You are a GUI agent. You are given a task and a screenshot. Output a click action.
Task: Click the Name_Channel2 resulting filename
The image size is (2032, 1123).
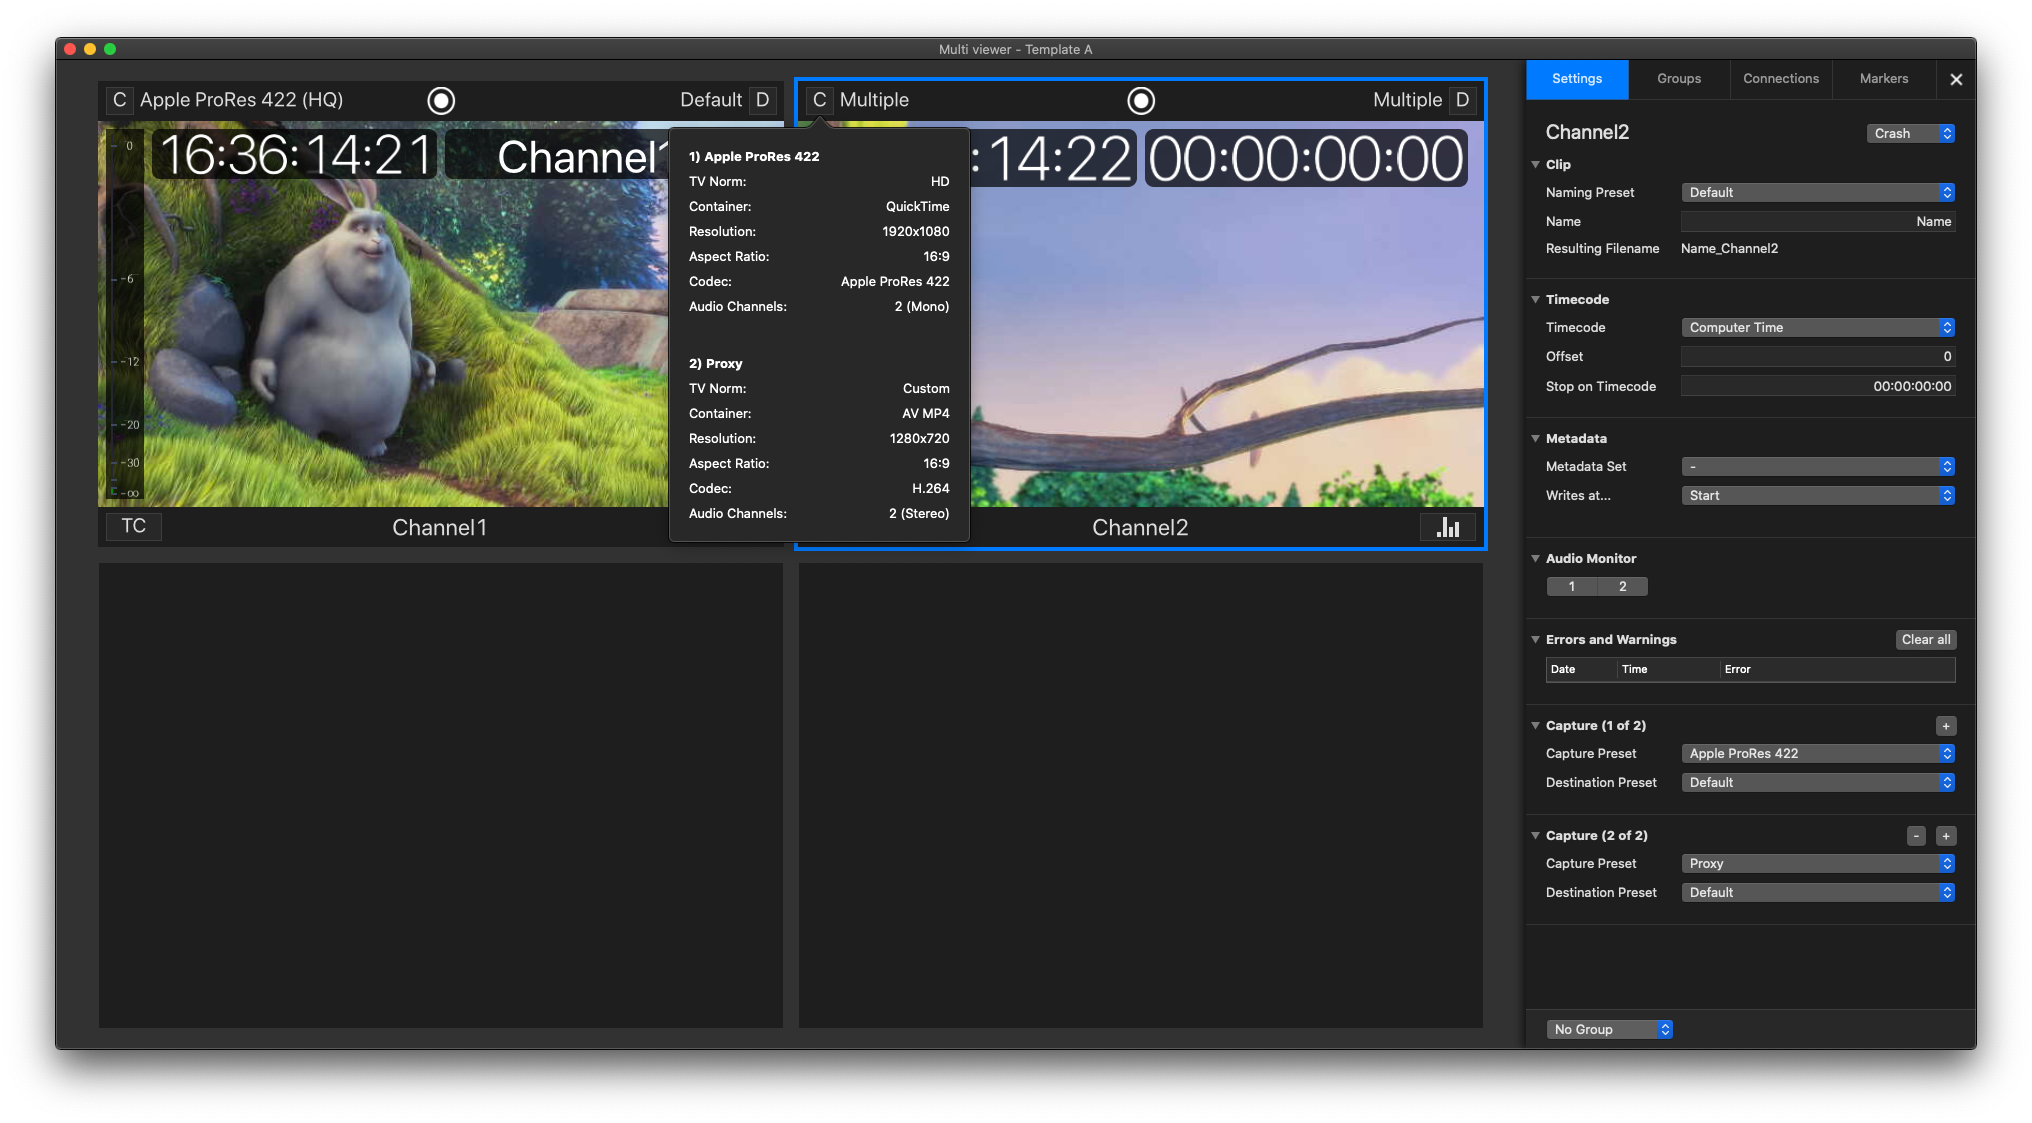(x=1729, y=249)
